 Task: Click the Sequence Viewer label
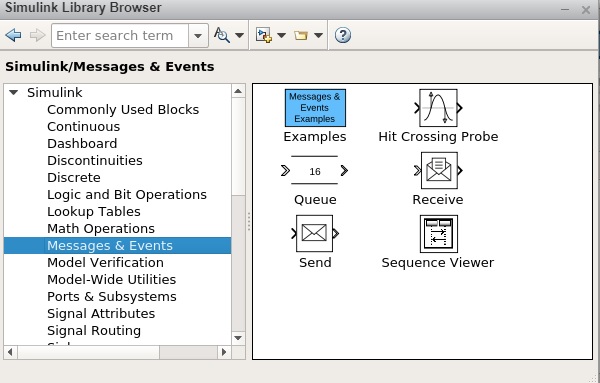tap(438, 262)
